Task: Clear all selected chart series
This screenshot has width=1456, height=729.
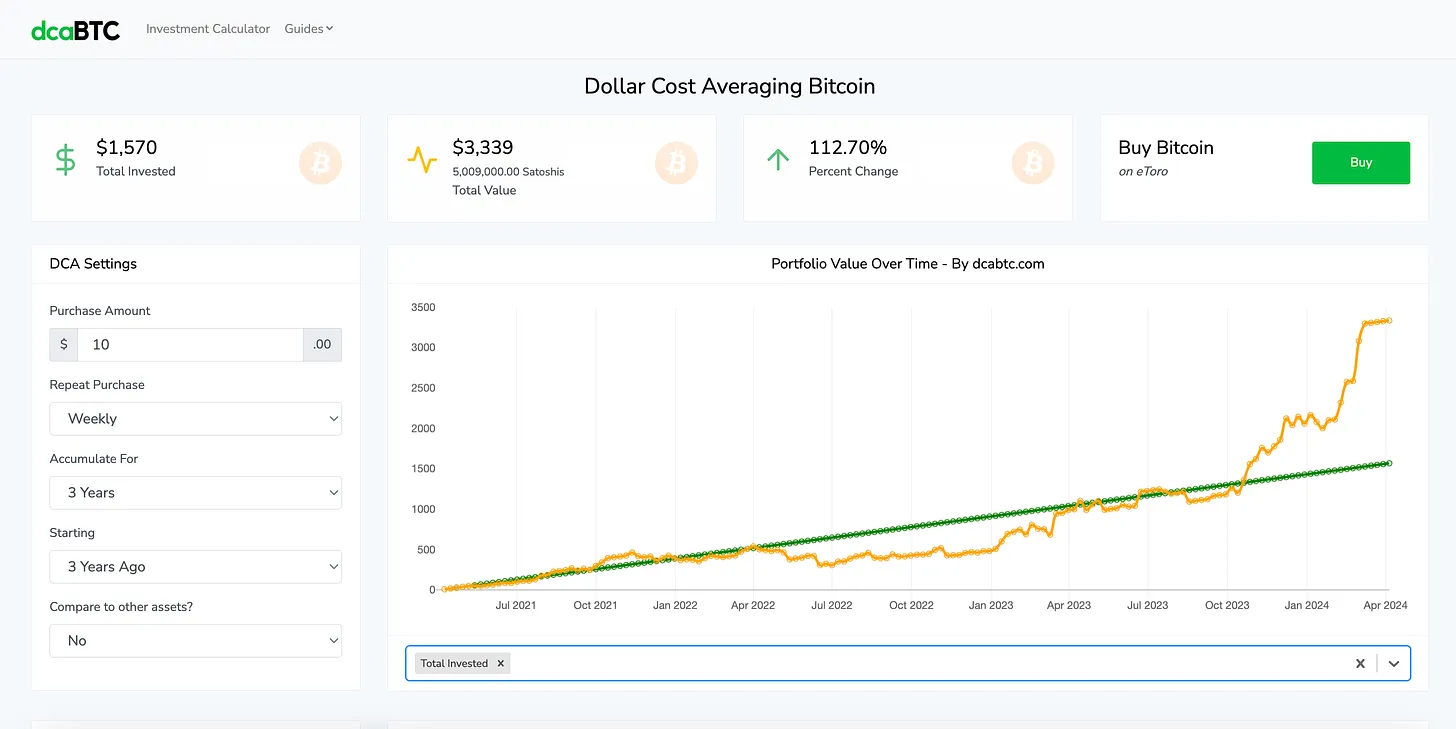Action: pyautogui.click(x=1360, y=663)
